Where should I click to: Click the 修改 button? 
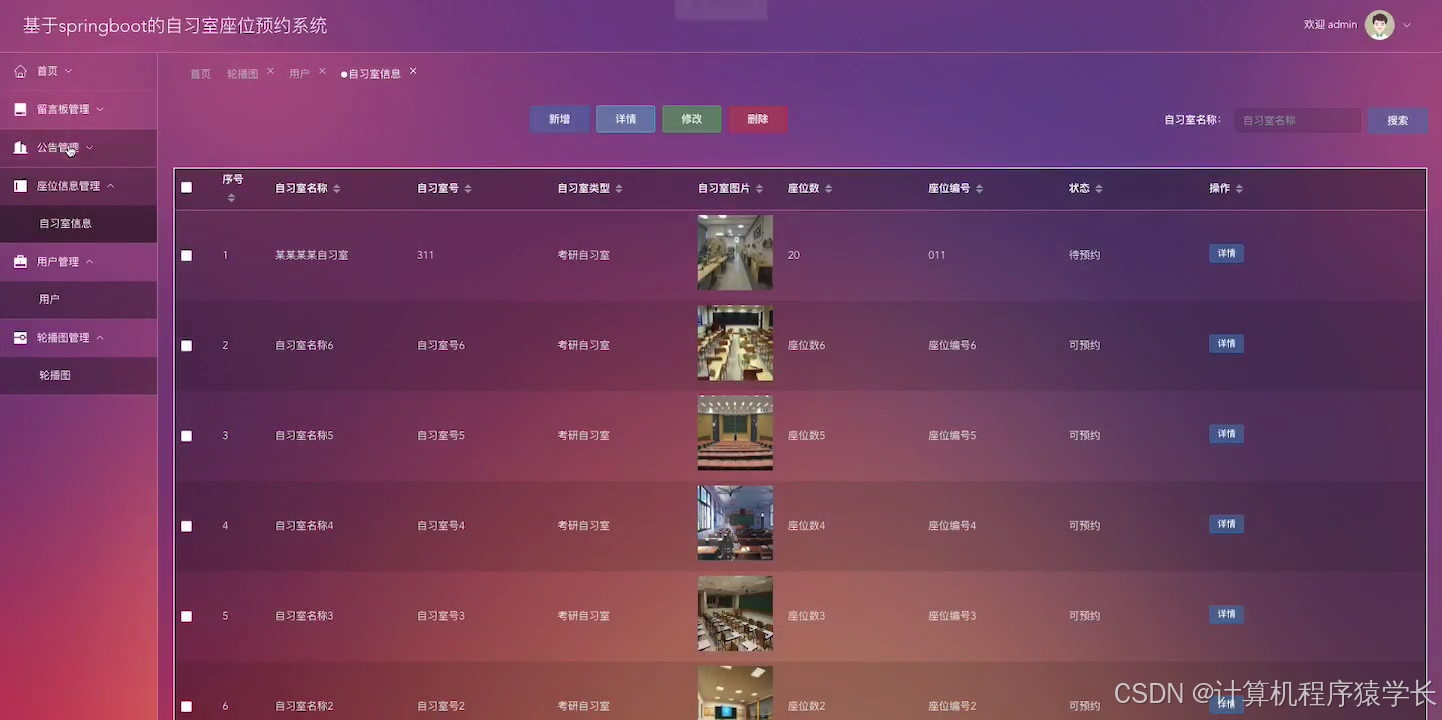(692, 119)
